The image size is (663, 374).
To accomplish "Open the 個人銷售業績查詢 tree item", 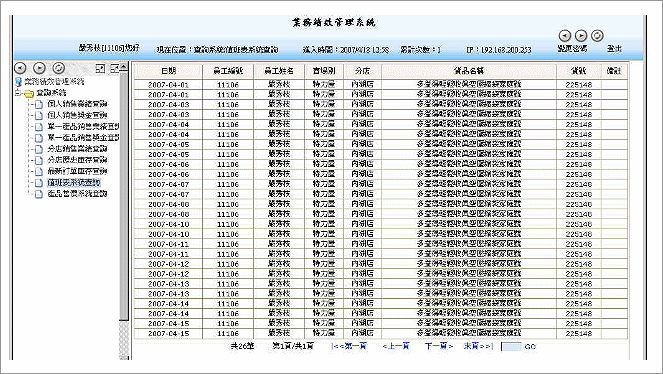I will [77, 104].
